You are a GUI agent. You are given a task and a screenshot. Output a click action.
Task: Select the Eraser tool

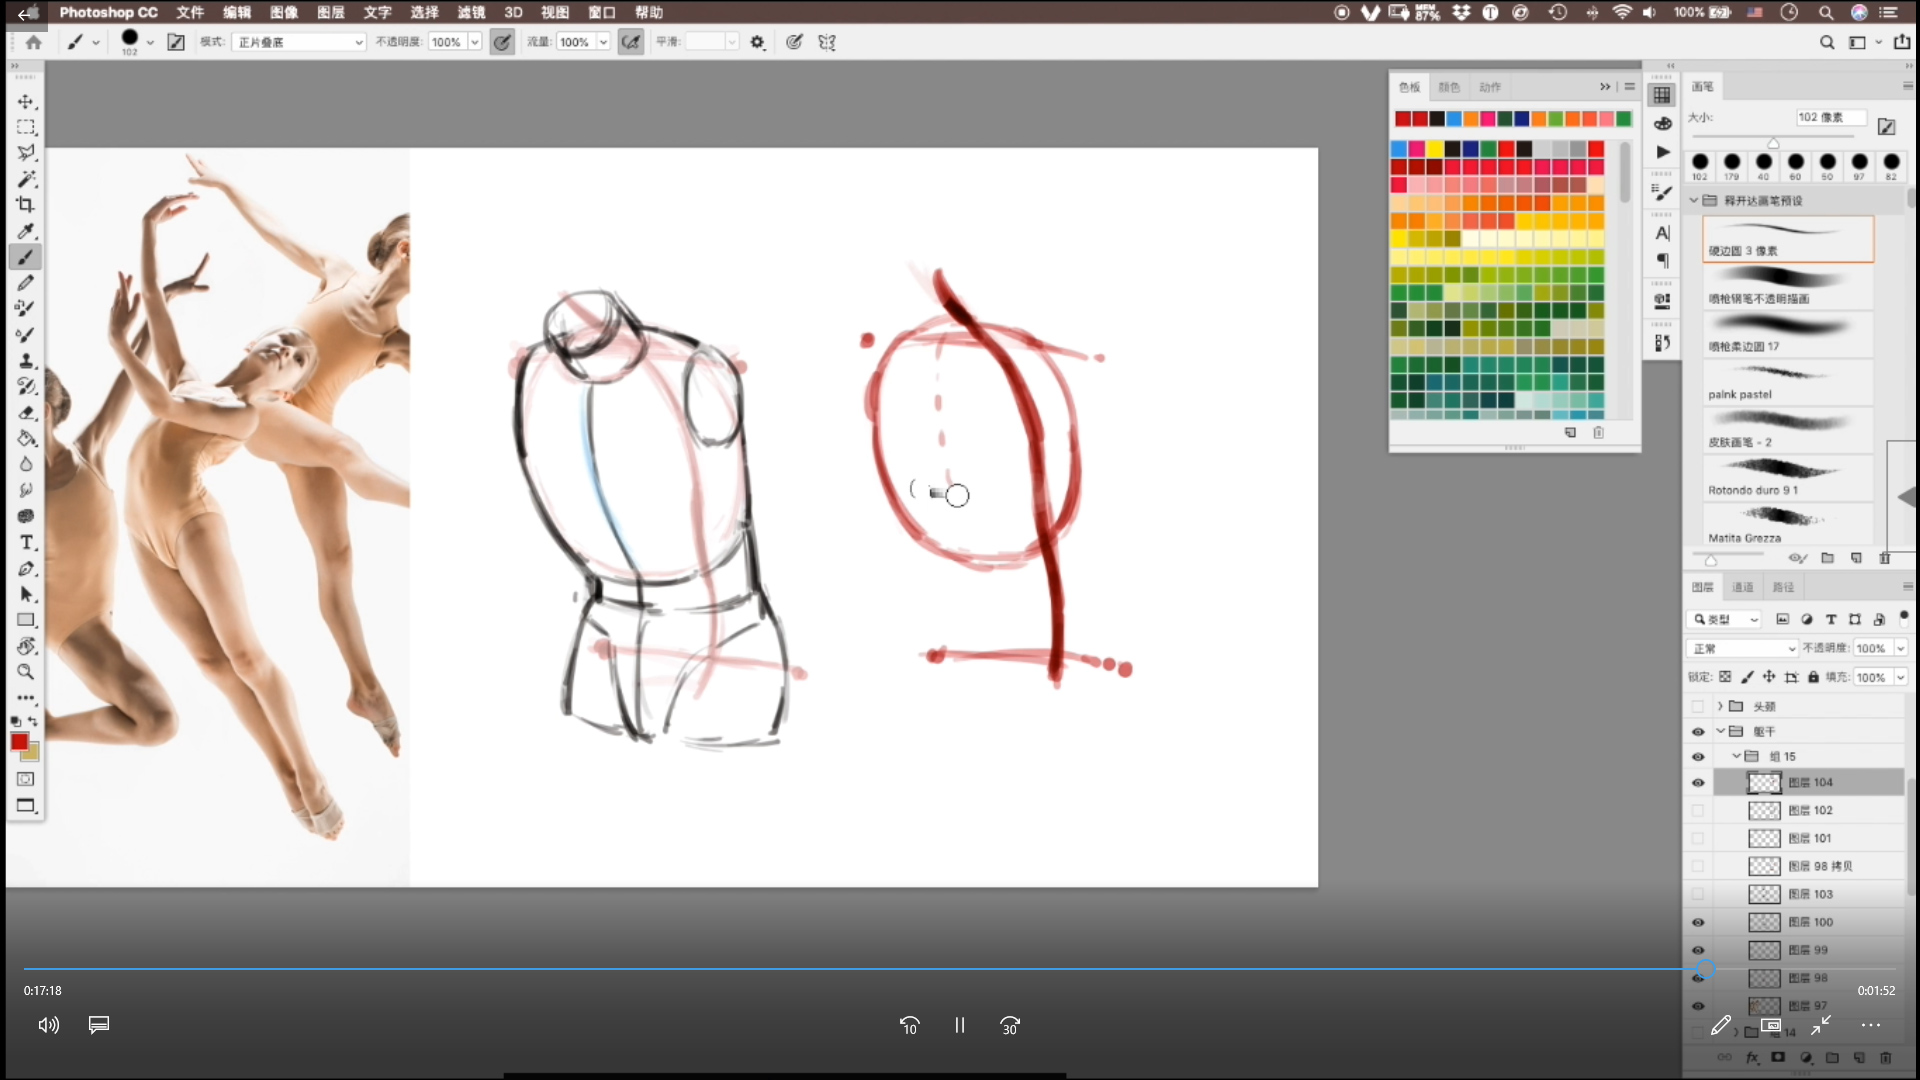click(x=26, y=412)
